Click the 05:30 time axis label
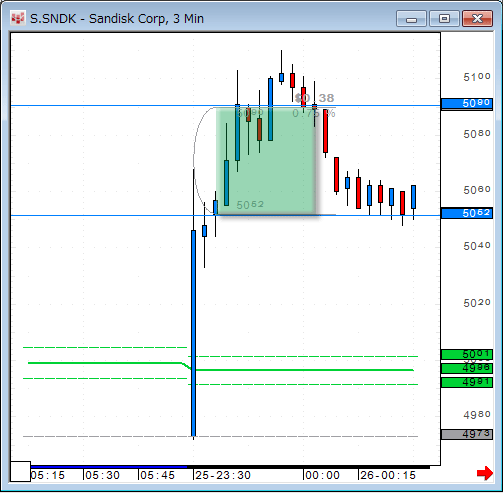The height and width of the screenshot is (493, 503). (102, 475)
